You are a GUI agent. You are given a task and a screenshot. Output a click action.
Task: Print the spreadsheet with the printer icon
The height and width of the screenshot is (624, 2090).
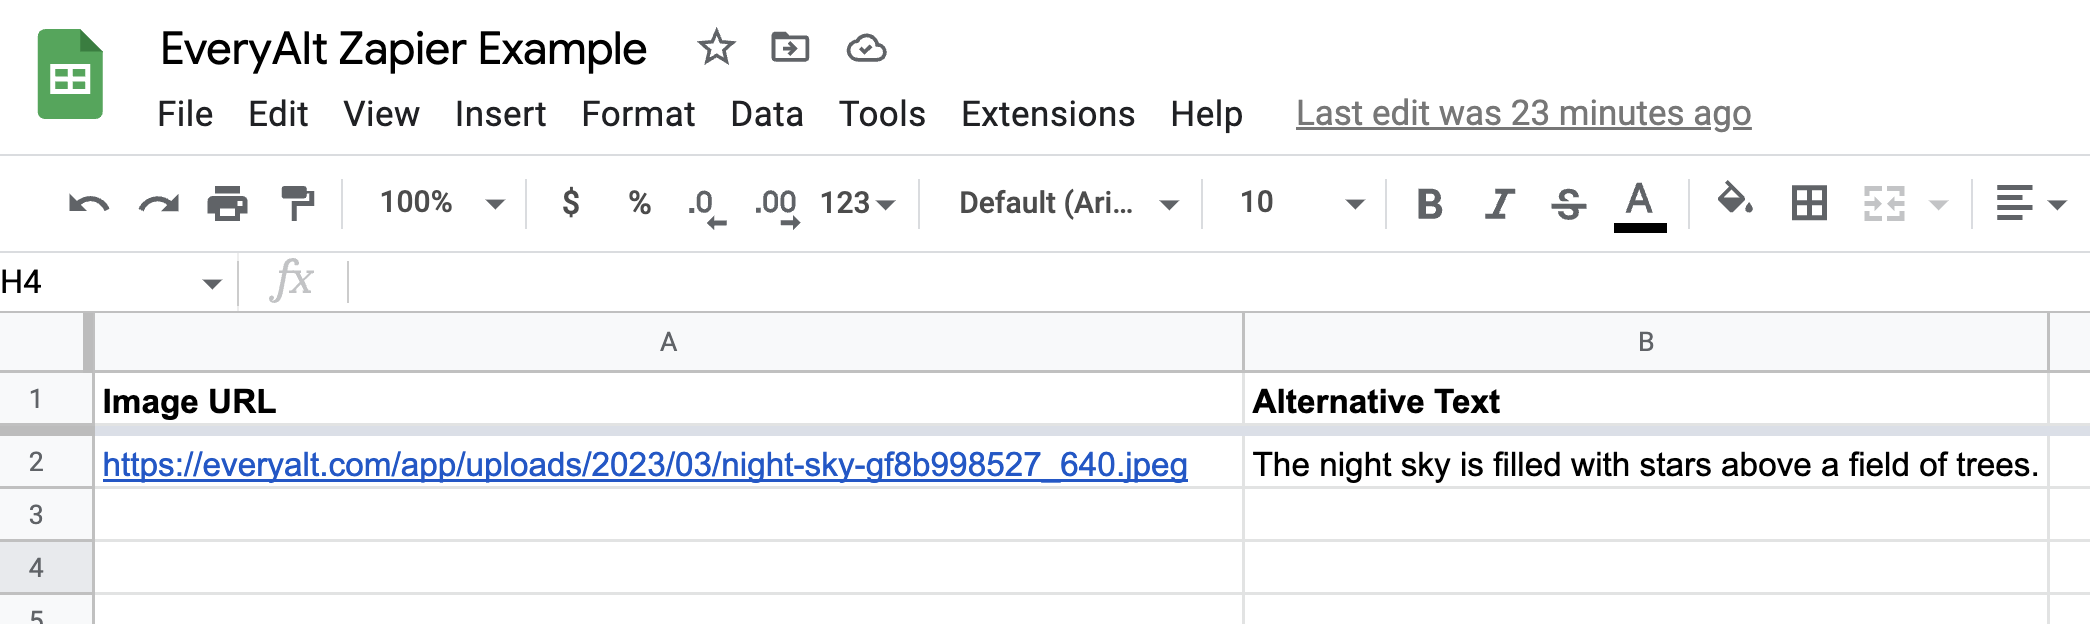pos(227,204)
